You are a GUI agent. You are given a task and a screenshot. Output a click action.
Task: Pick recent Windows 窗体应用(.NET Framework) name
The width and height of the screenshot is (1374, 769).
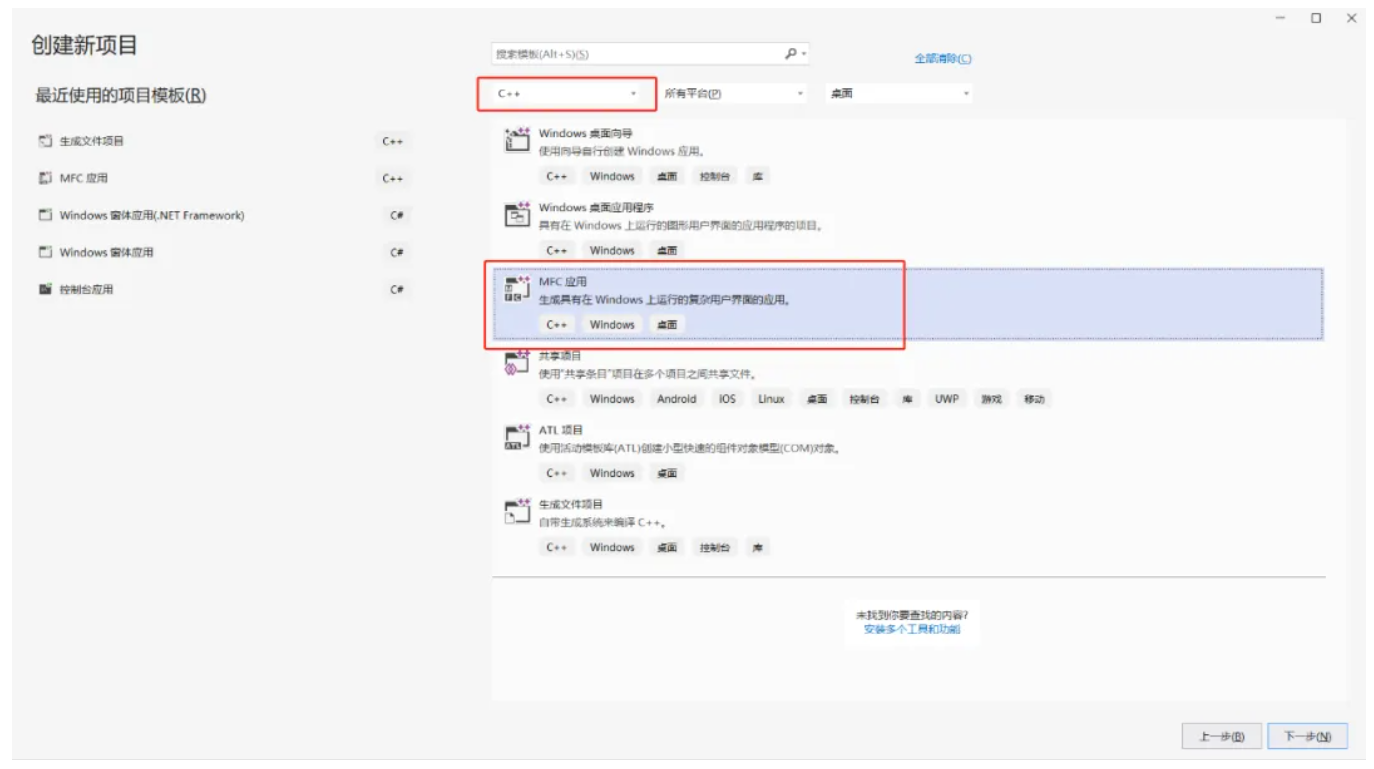152,215
